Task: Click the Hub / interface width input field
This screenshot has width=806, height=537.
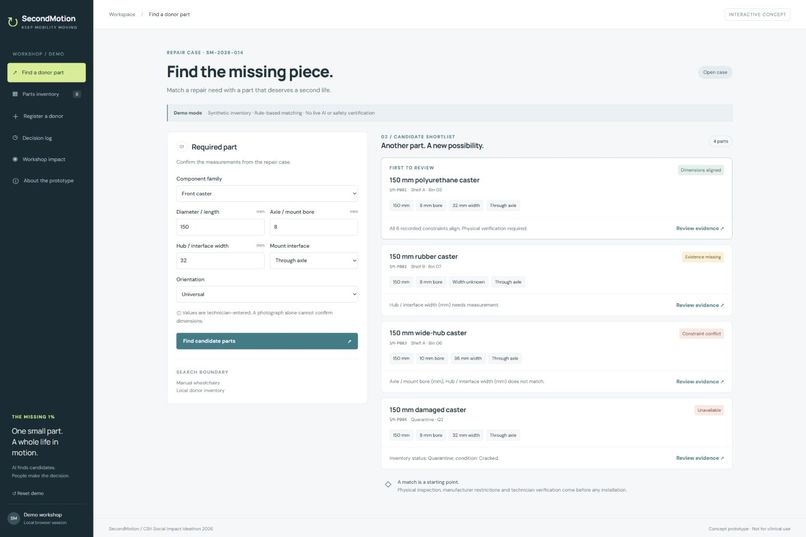Action: point(220,261)
